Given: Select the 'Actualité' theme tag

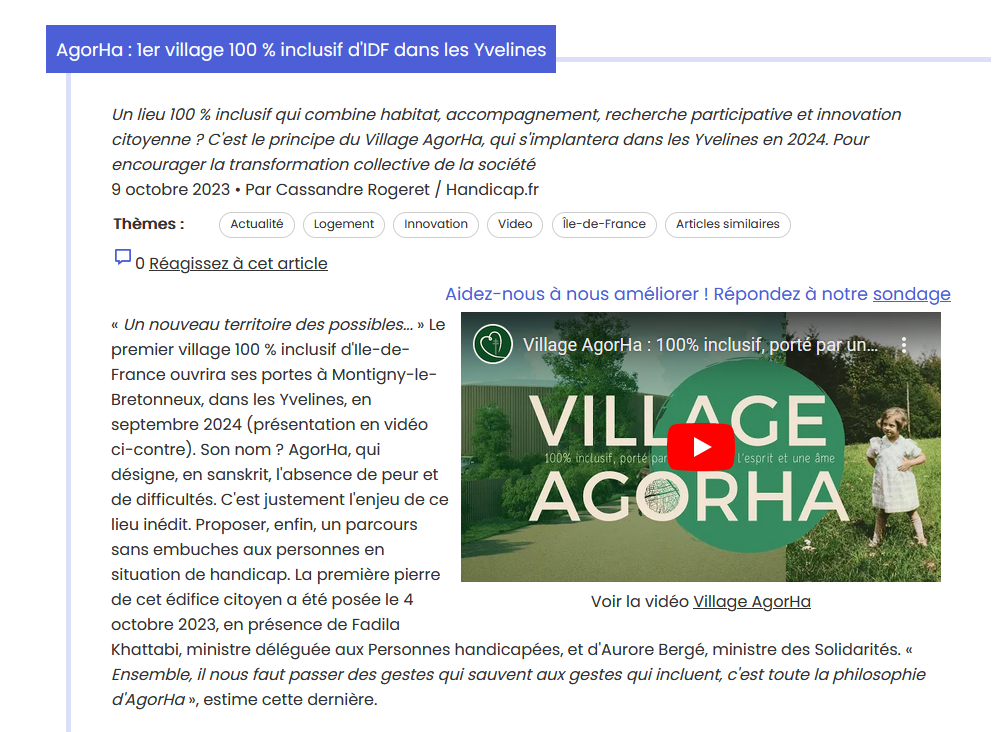Looking at the screenshot, I should tap(256, 225).
